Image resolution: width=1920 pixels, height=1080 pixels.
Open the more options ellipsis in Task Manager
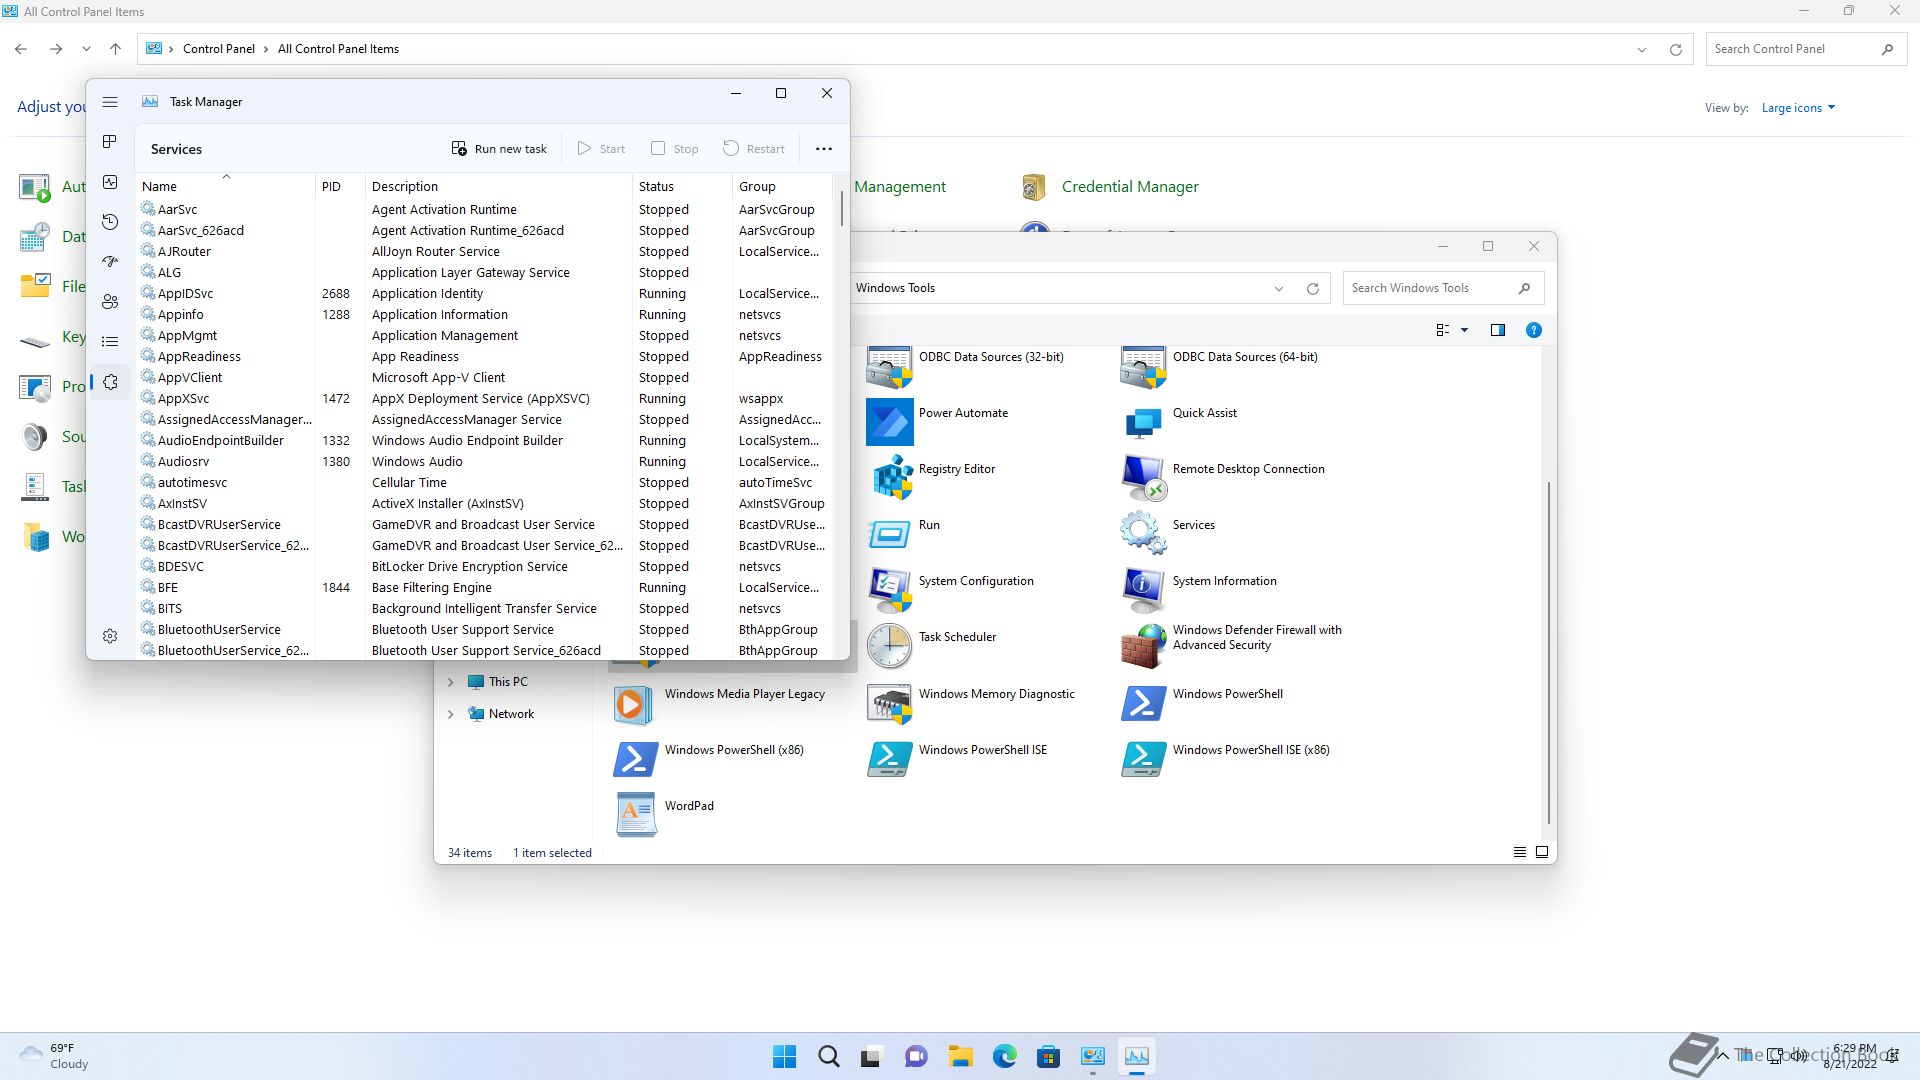pos(824,149)
